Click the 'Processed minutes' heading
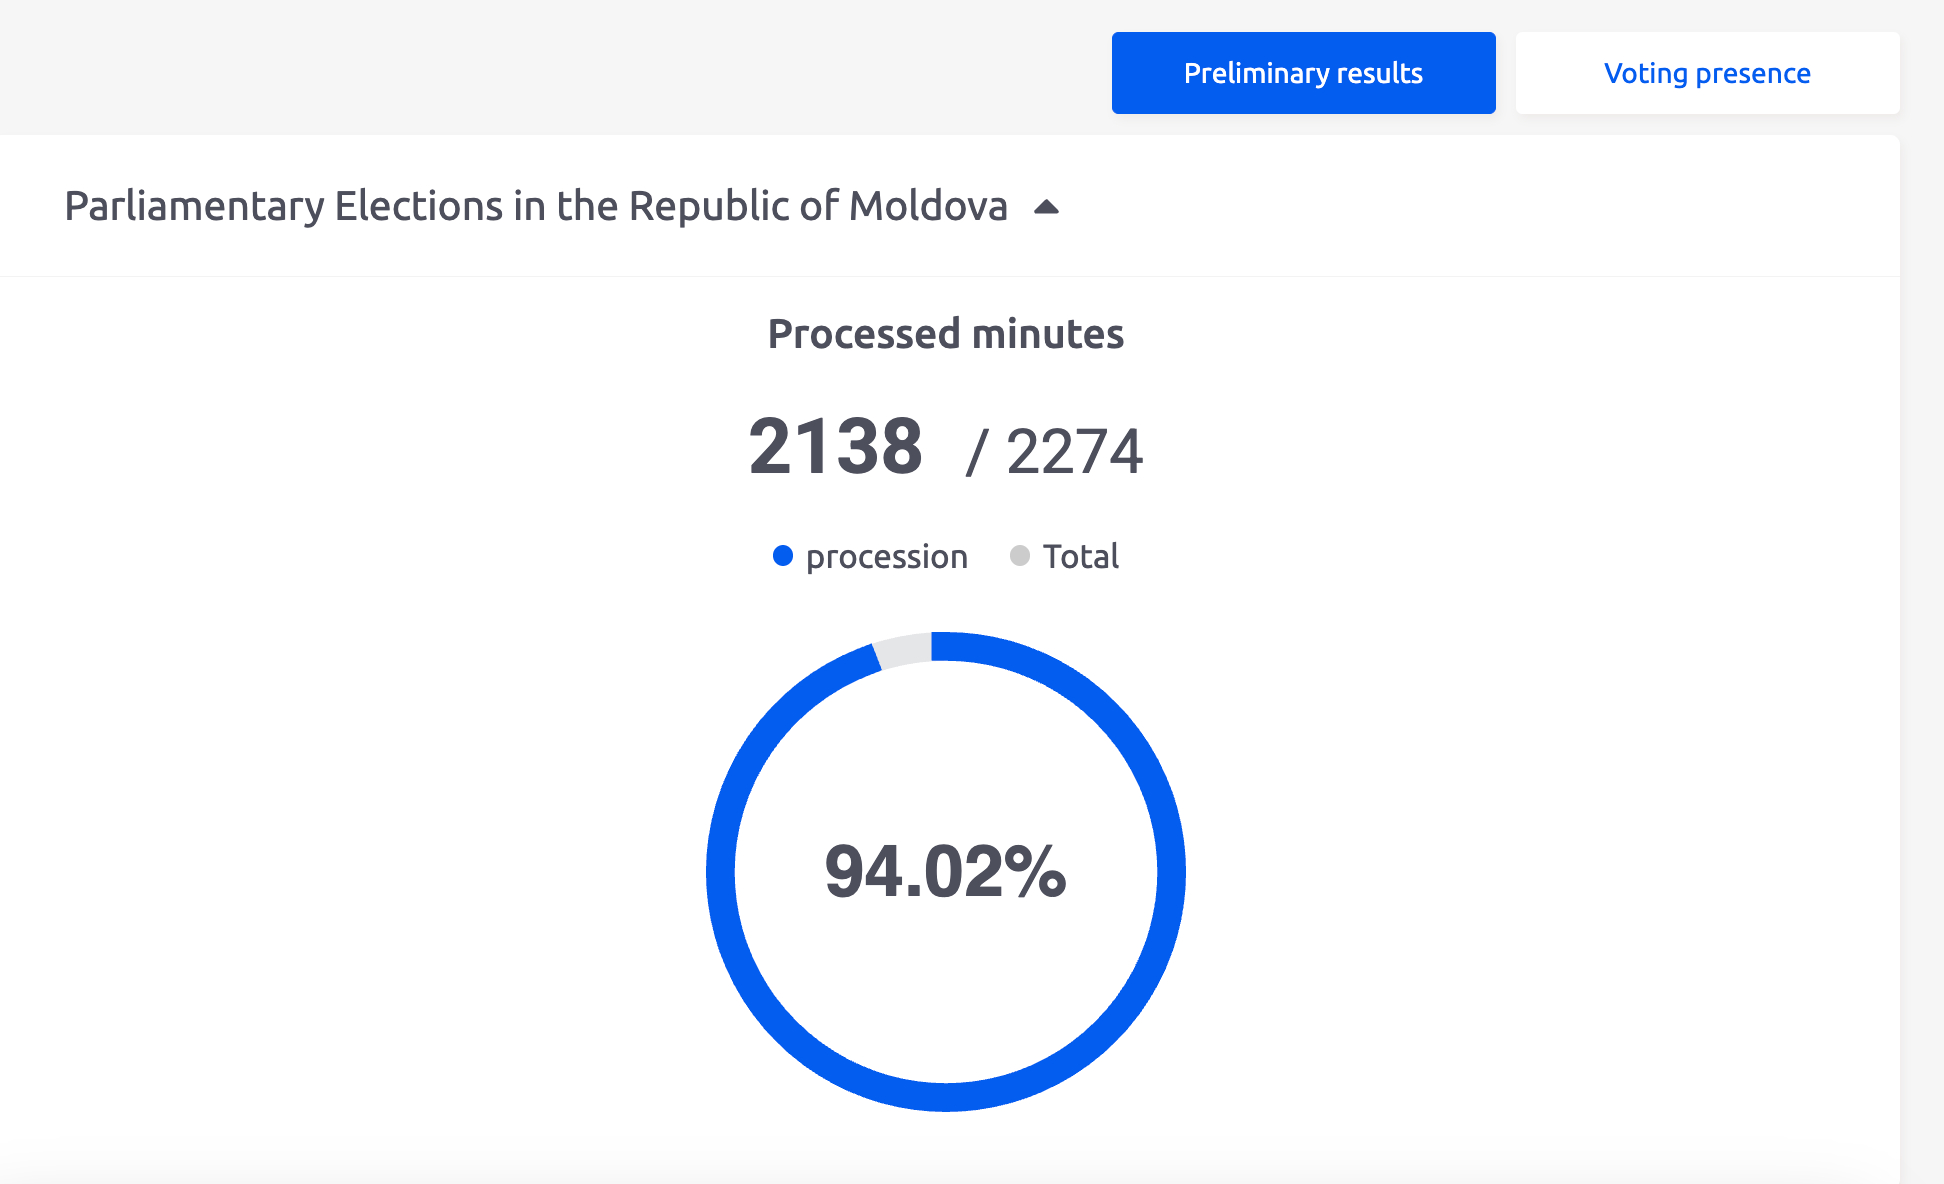 tap(945, 334)
